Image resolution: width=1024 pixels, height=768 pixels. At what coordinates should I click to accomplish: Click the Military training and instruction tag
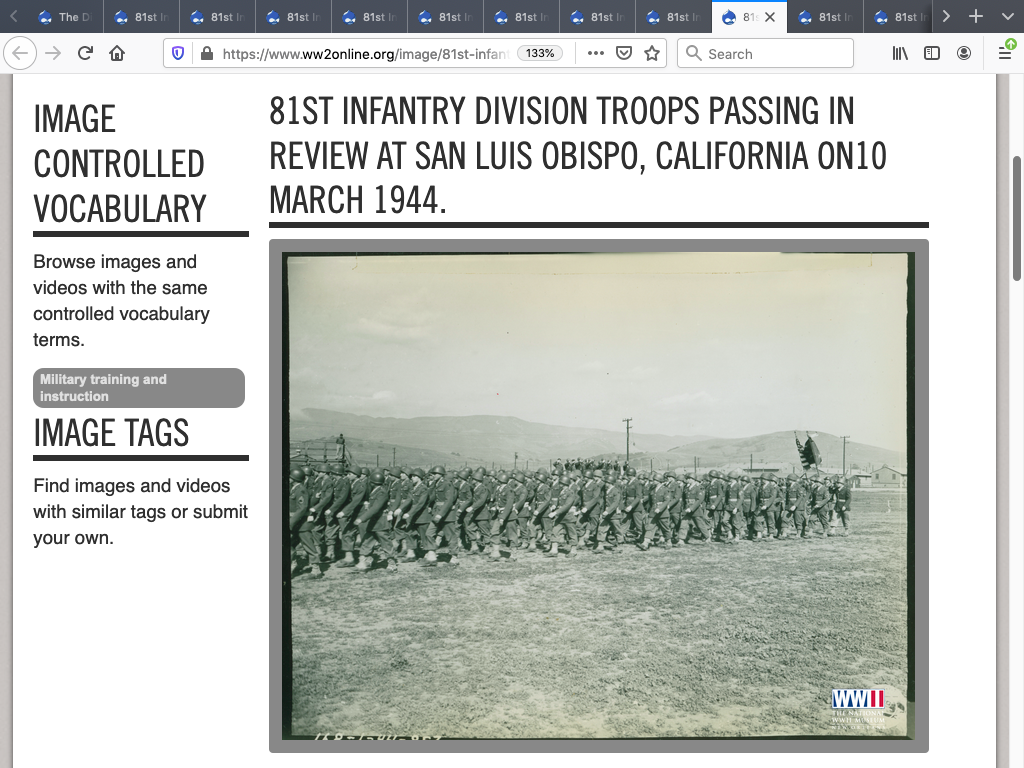pyautogui.click(x=139, y=388)
